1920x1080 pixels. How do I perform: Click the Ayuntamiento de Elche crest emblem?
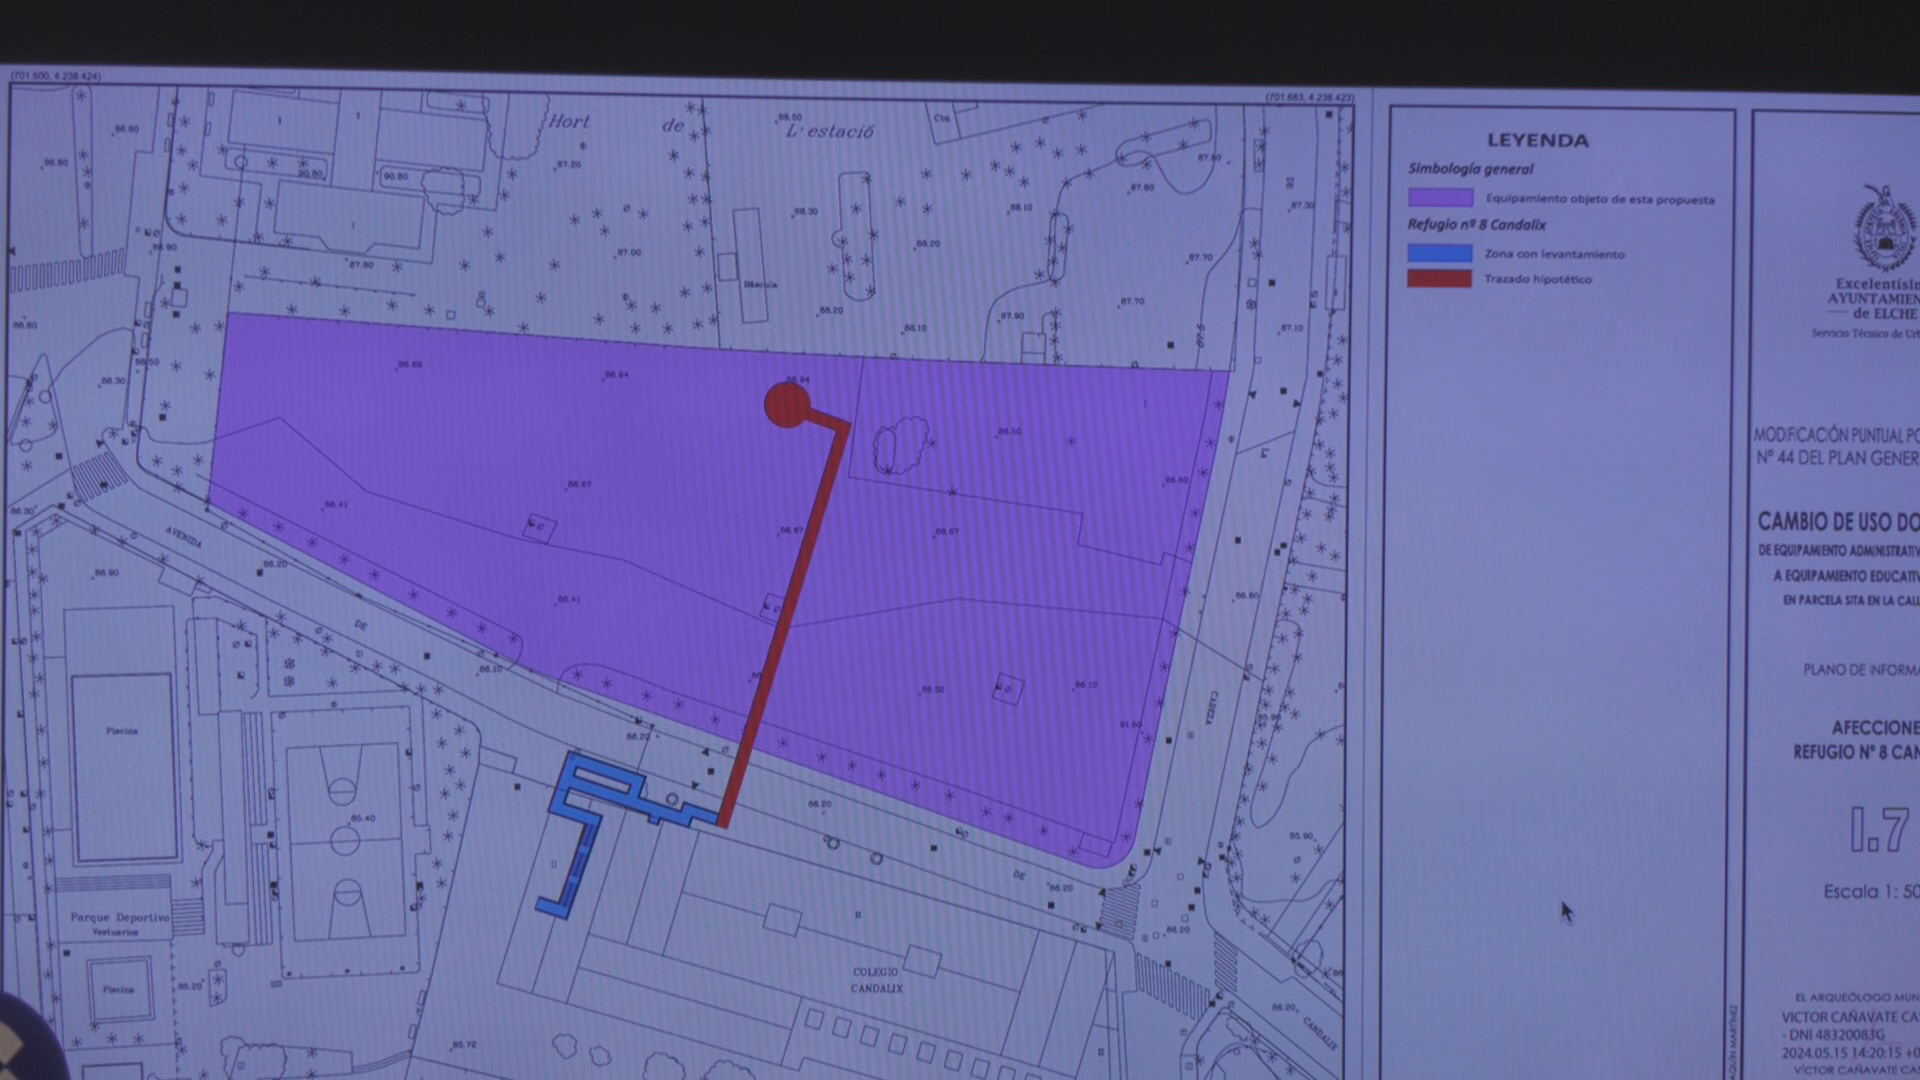pos(1886,230)
